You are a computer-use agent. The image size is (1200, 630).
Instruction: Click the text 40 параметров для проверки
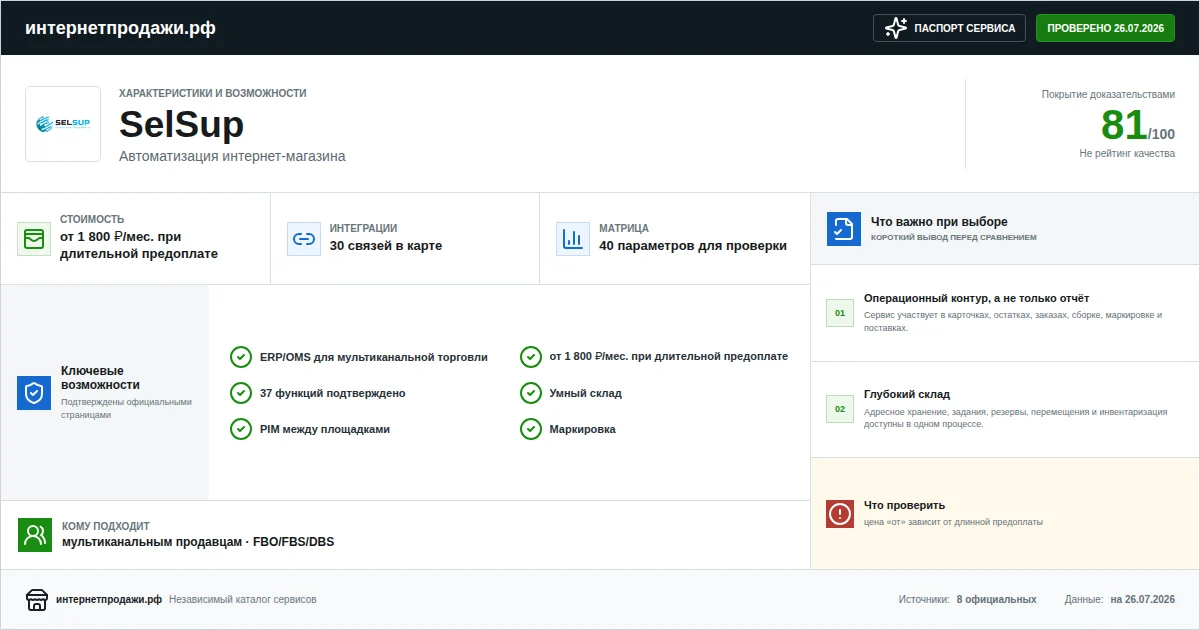(693, 246)
